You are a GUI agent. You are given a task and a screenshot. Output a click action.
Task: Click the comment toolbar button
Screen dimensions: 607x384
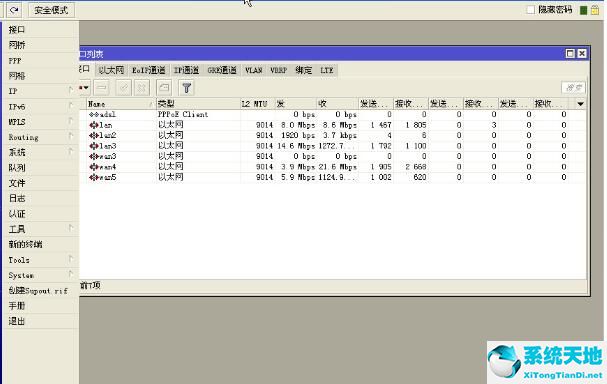164,88
